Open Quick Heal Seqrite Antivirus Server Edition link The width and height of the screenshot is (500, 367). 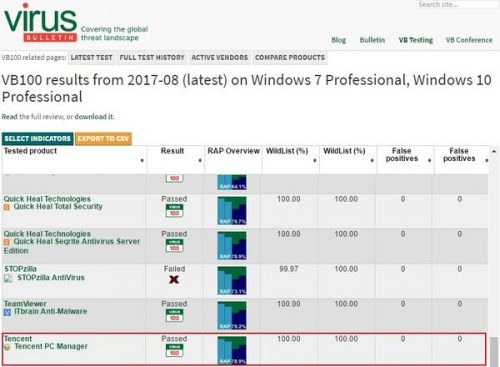72,246
